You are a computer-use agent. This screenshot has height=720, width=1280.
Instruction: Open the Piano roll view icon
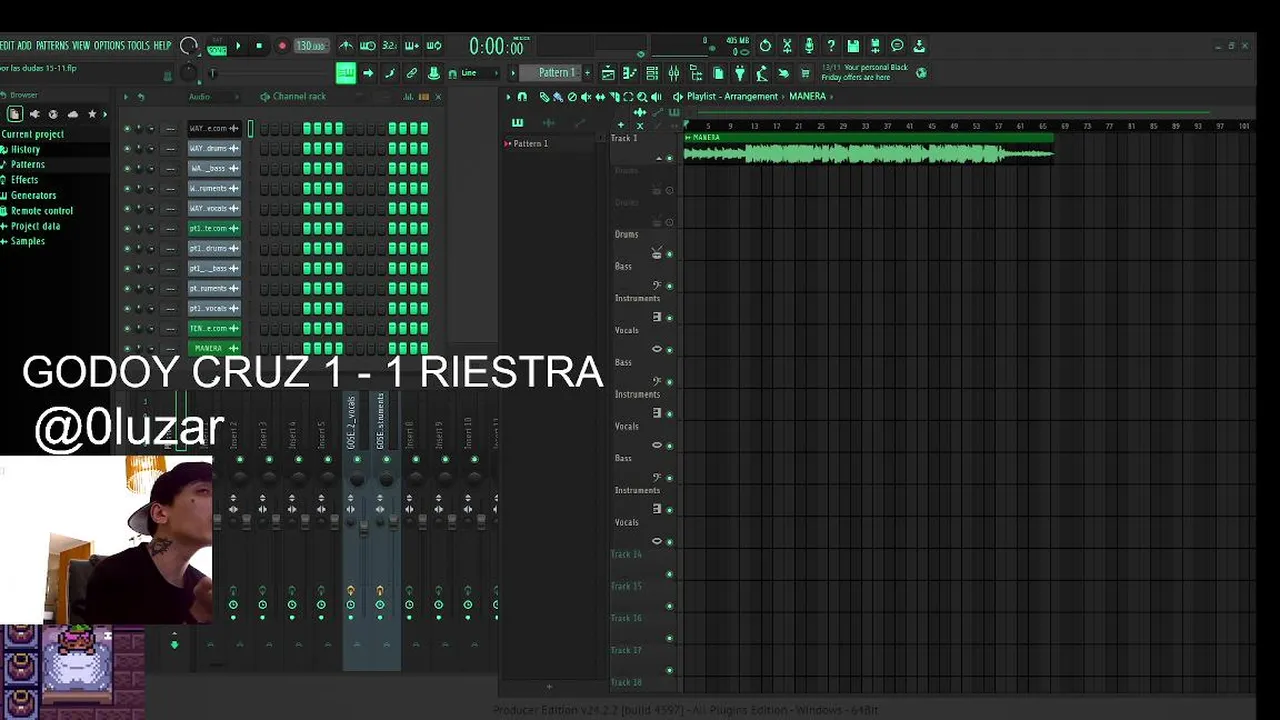(630, 73)
